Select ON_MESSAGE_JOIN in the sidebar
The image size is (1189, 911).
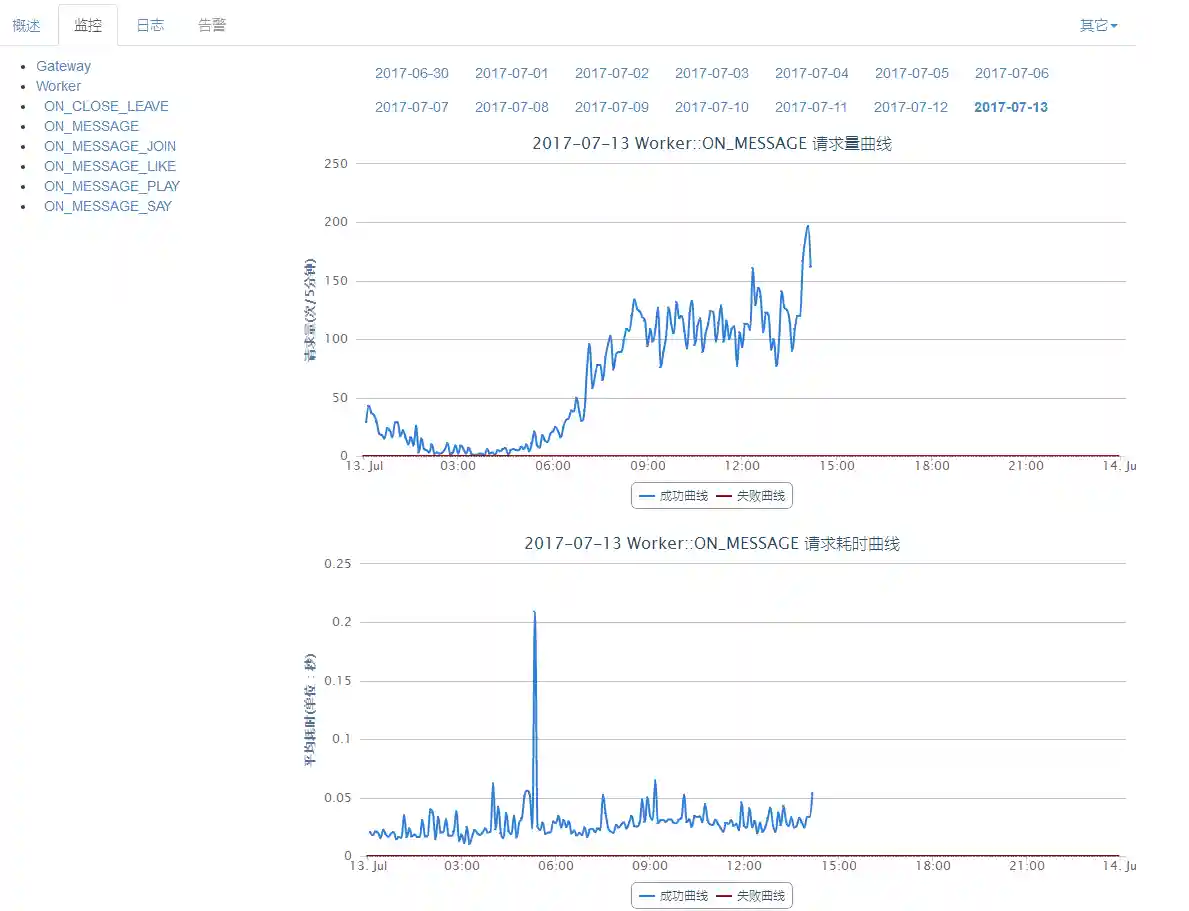tap(110, 146)
